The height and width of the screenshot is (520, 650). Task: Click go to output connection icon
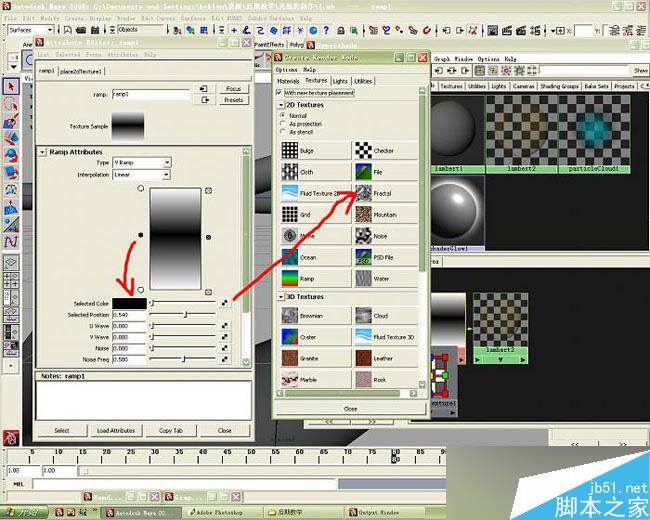205,100
